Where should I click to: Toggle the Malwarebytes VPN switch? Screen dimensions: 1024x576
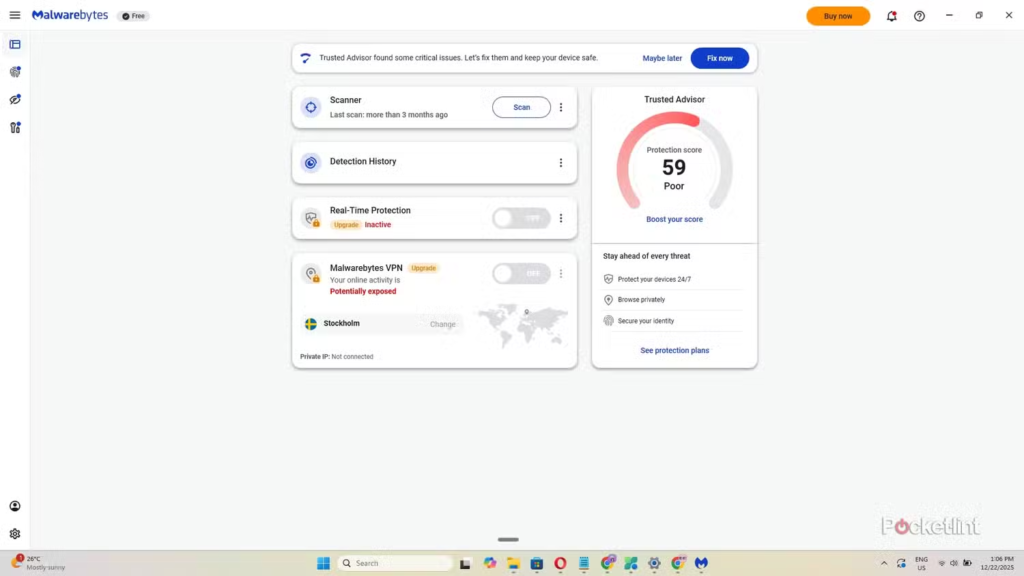coord(521,273)
